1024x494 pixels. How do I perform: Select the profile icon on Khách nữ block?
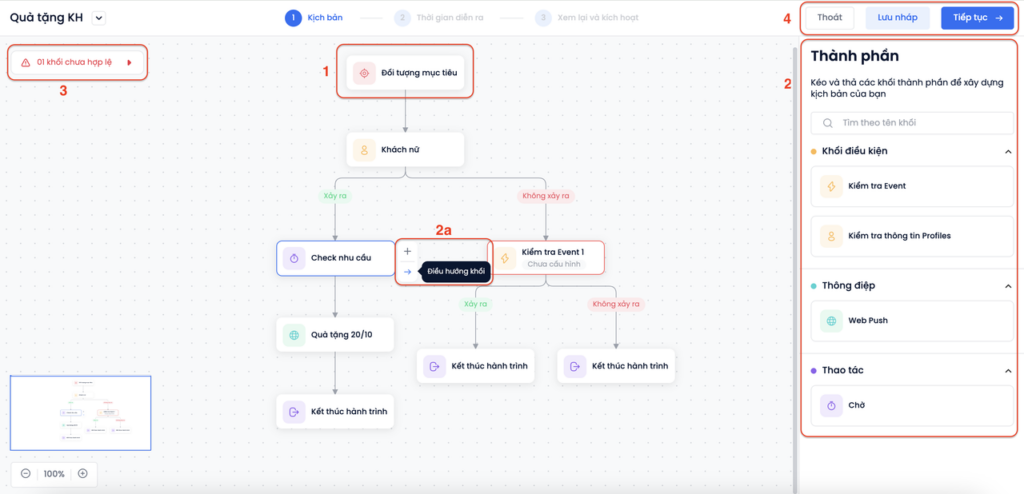click(363, 150)
